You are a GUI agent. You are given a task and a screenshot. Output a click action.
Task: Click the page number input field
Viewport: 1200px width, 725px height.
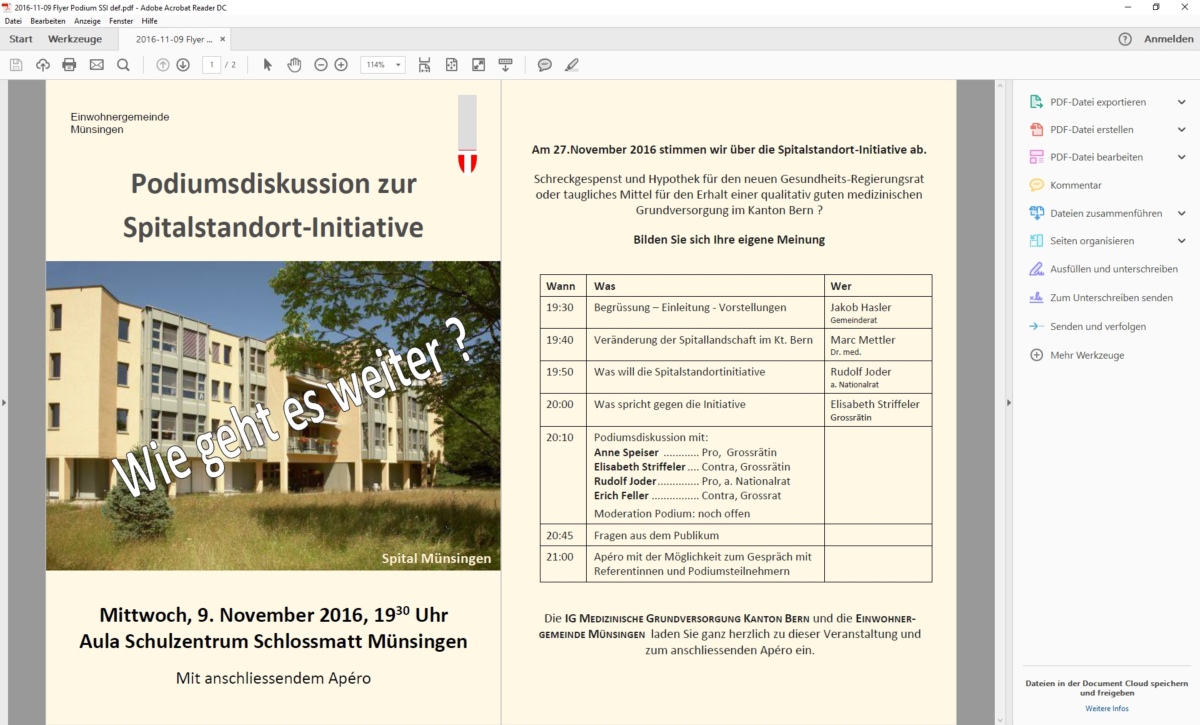point(211,65)
